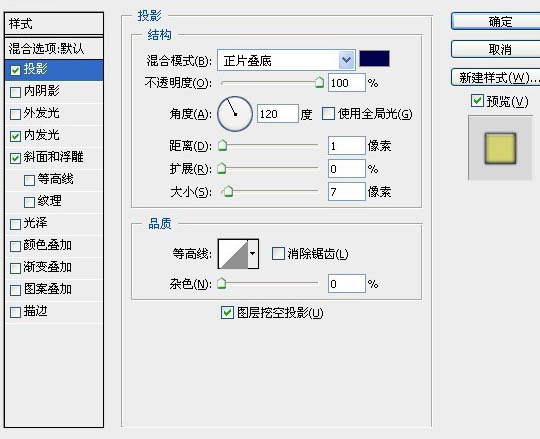
Task: Click the blend mode dropdown arrow button
Action: pyautogui.click(x=346, y=60)
